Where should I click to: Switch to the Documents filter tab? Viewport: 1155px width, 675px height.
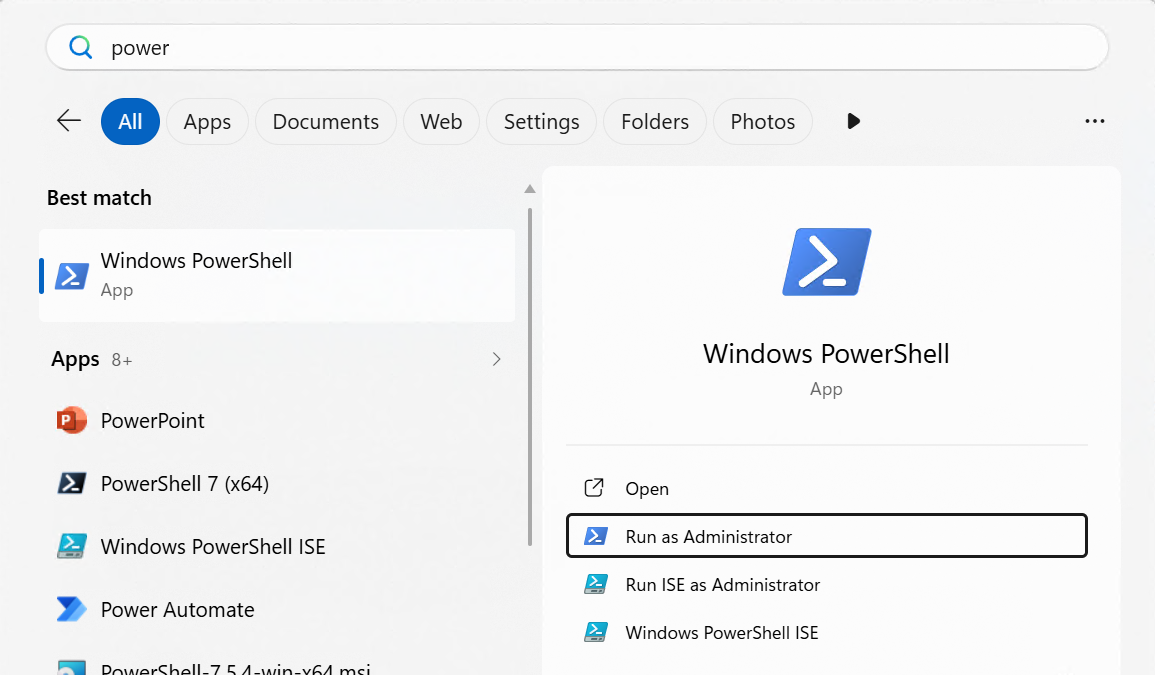click(326, 122)
